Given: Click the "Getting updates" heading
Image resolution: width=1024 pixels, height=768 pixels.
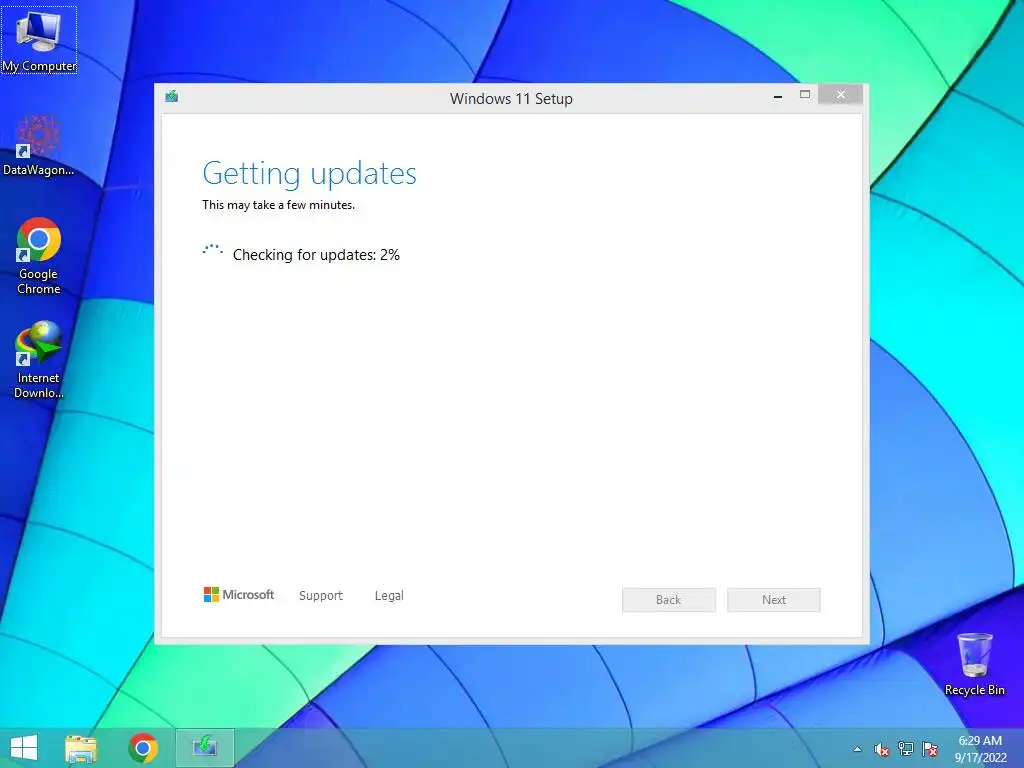Looking at the screenshot, I should (x=310, y=174).
